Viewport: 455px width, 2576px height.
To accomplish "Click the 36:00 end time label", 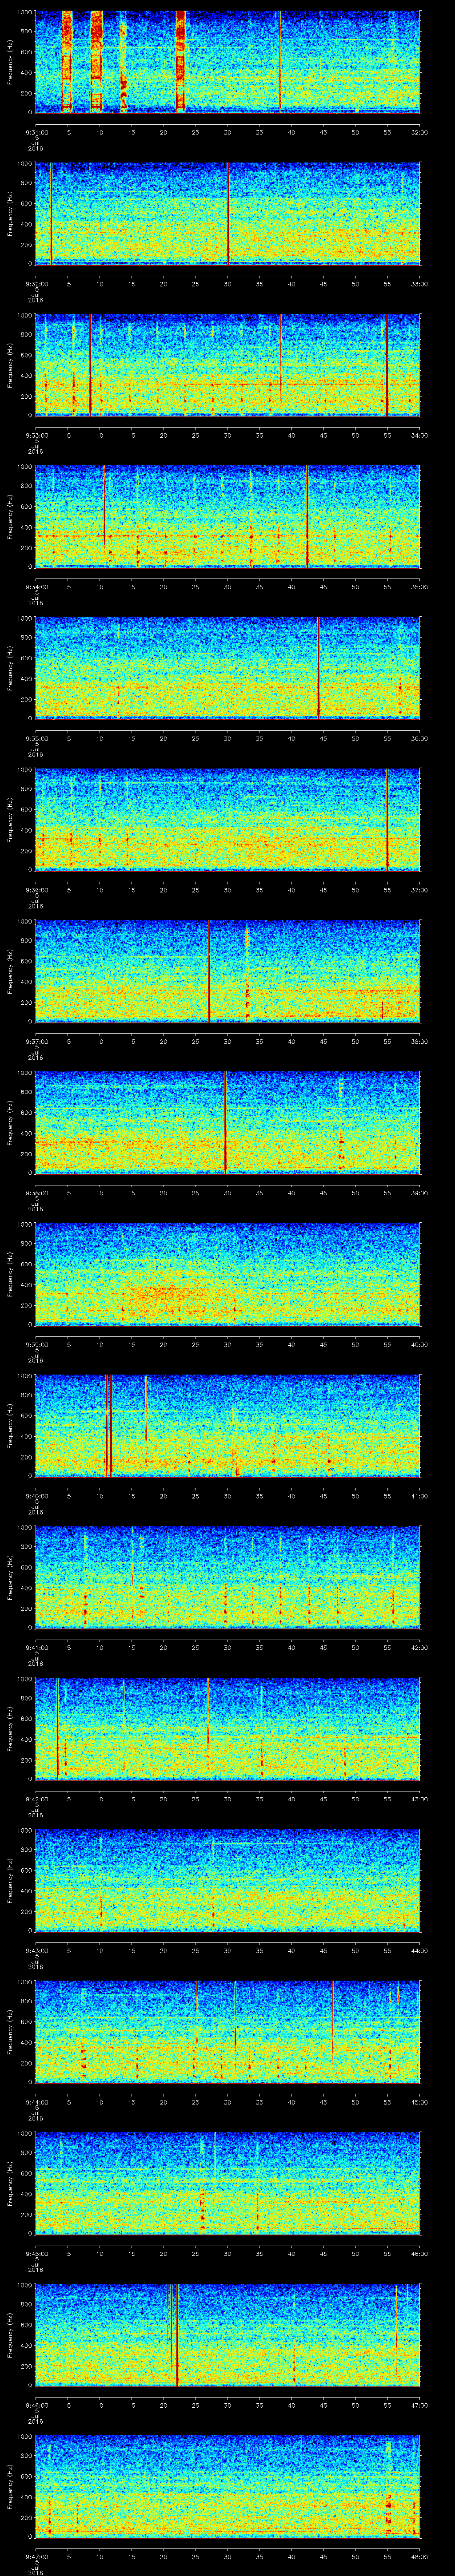I will [x=420, y=738].
